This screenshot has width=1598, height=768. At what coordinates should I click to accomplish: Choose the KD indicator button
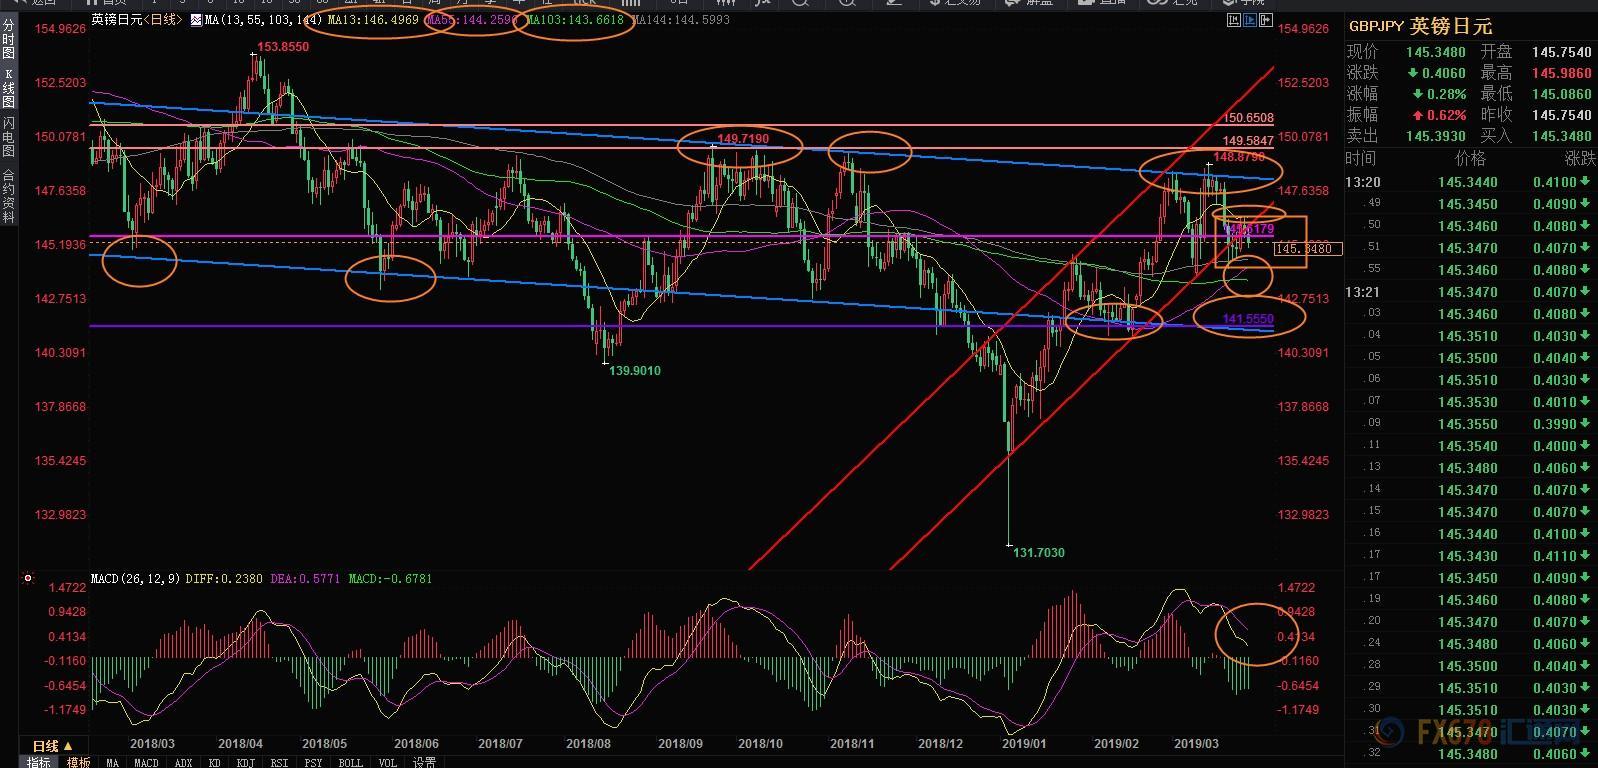click(x=214, y=762)
